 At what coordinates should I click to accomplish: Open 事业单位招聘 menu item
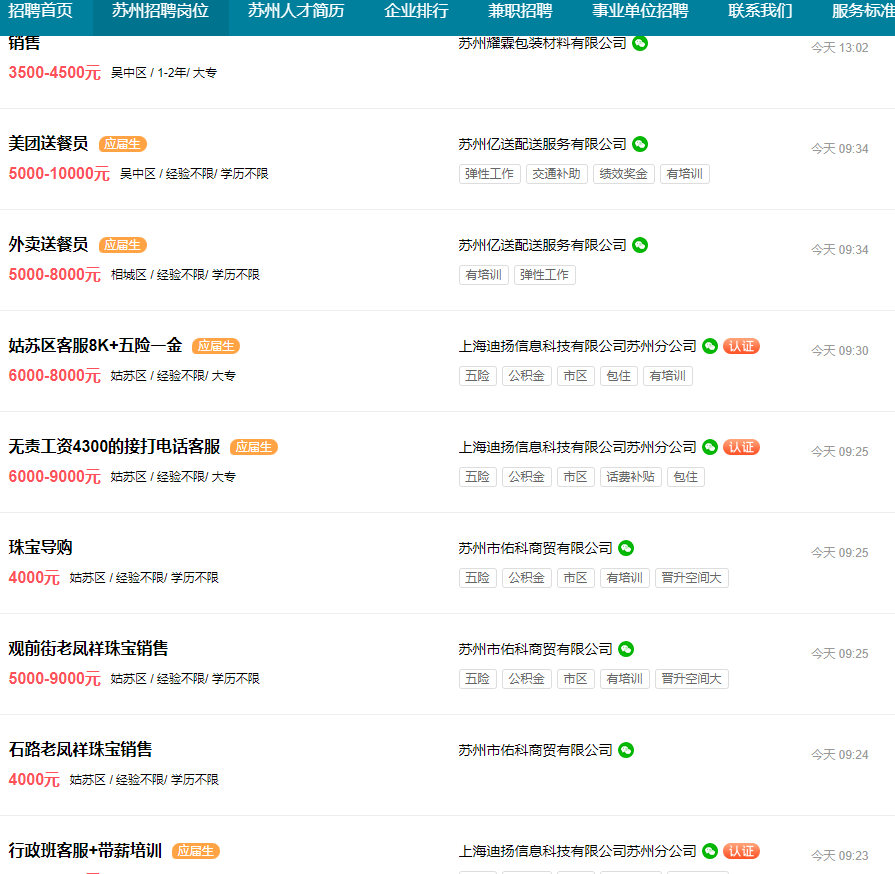(x=640, y=12)
